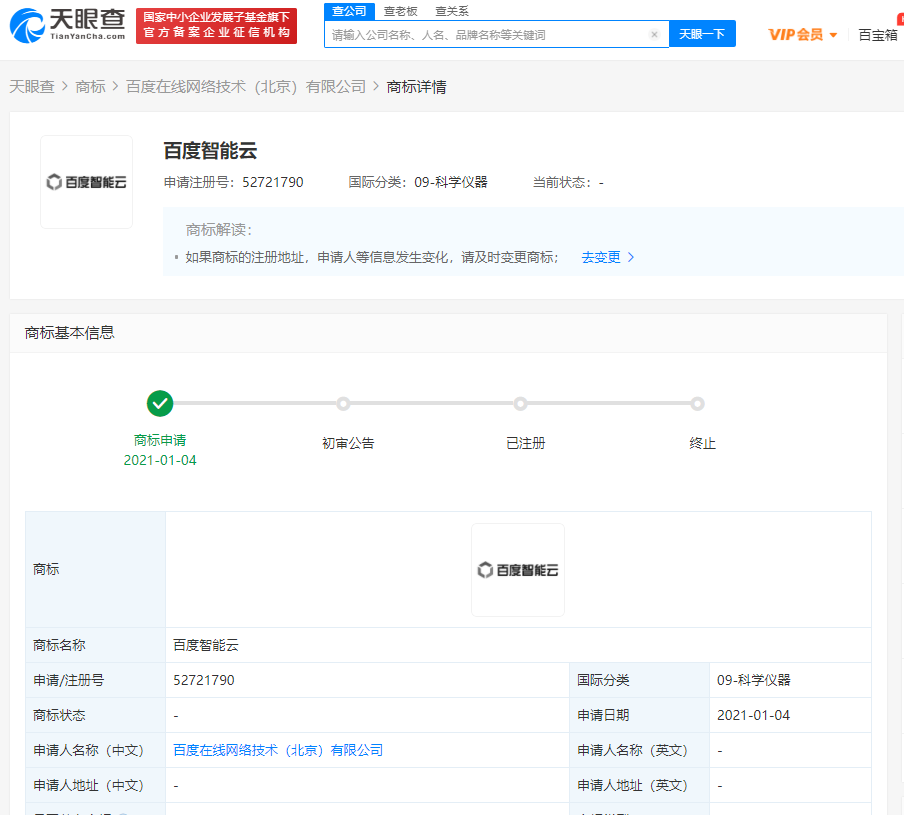Click the 初审公告 progress step circle
The image size is (904, 815).
point(343,404)
